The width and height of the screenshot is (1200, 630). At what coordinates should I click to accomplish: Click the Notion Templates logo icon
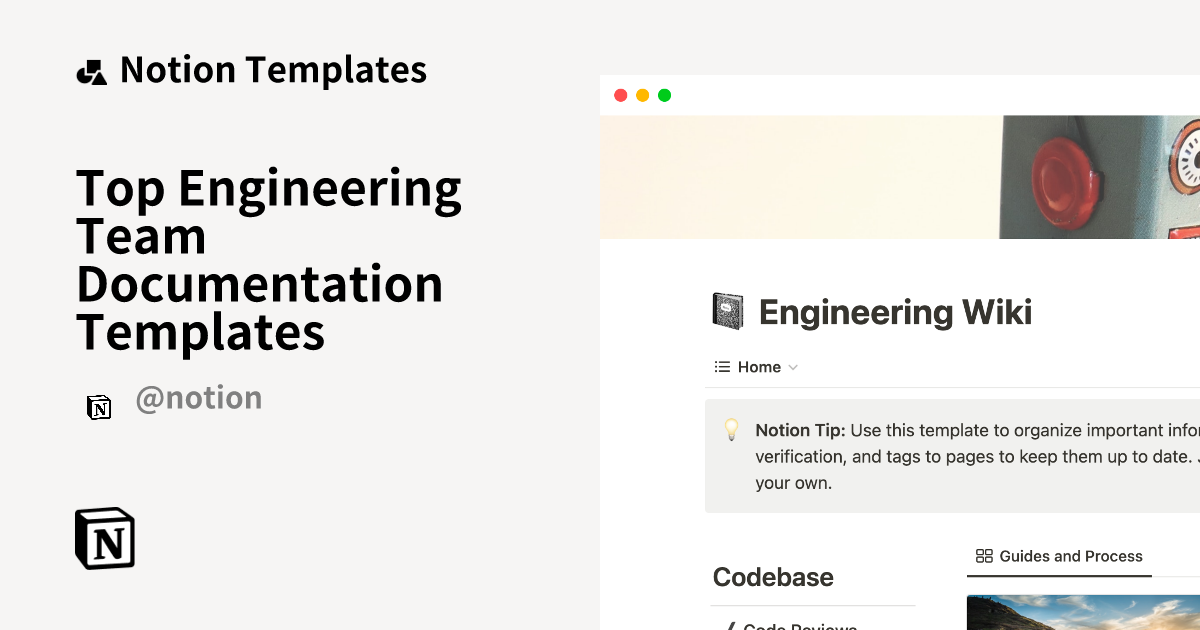[91, 69]
